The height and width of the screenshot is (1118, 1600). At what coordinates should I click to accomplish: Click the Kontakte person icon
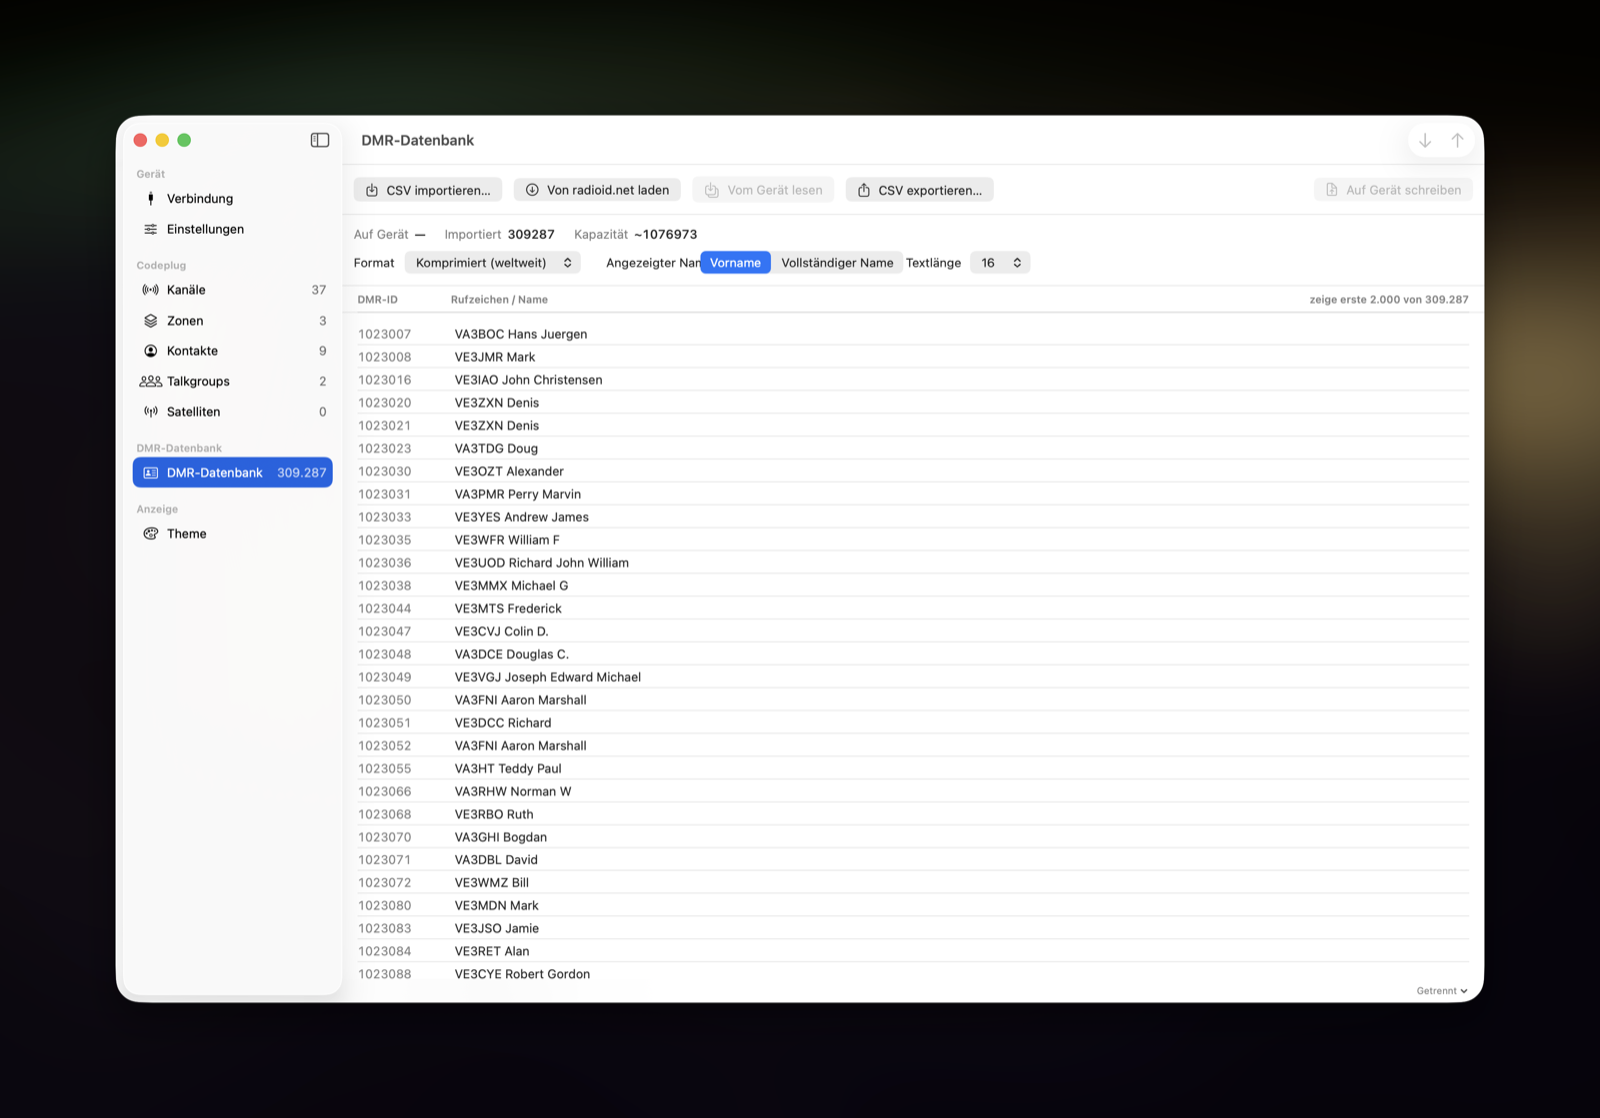coord(151,351)
